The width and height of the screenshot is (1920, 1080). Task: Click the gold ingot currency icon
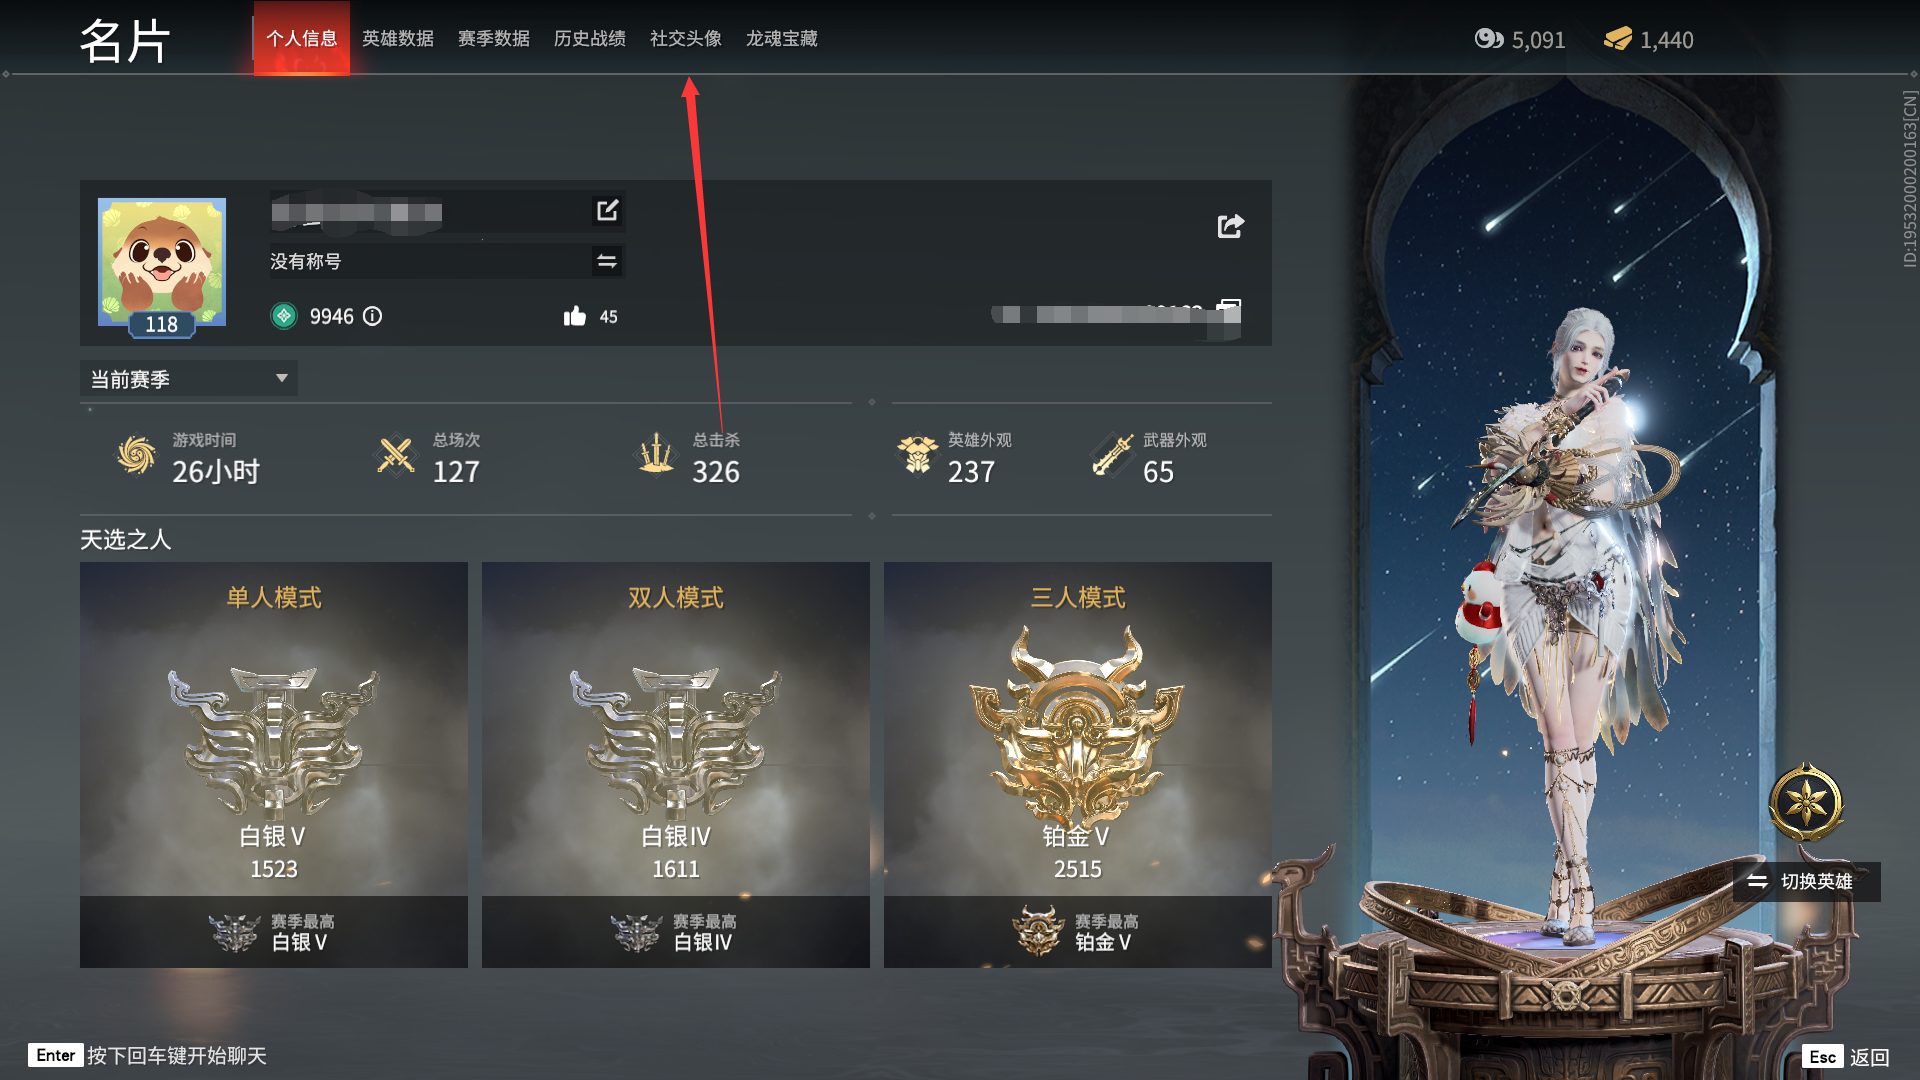tap(1618, 39)
